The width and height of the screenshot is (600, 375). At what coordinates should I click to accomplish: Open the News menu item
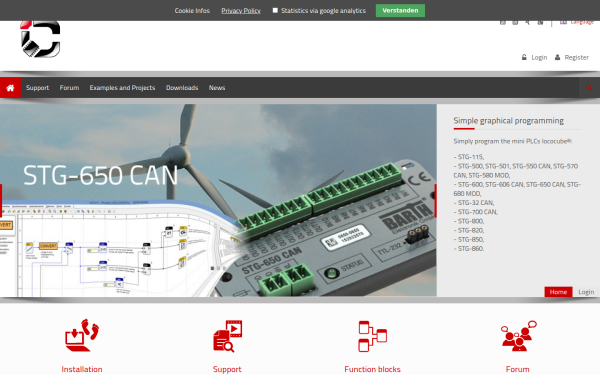click(217, 88)
